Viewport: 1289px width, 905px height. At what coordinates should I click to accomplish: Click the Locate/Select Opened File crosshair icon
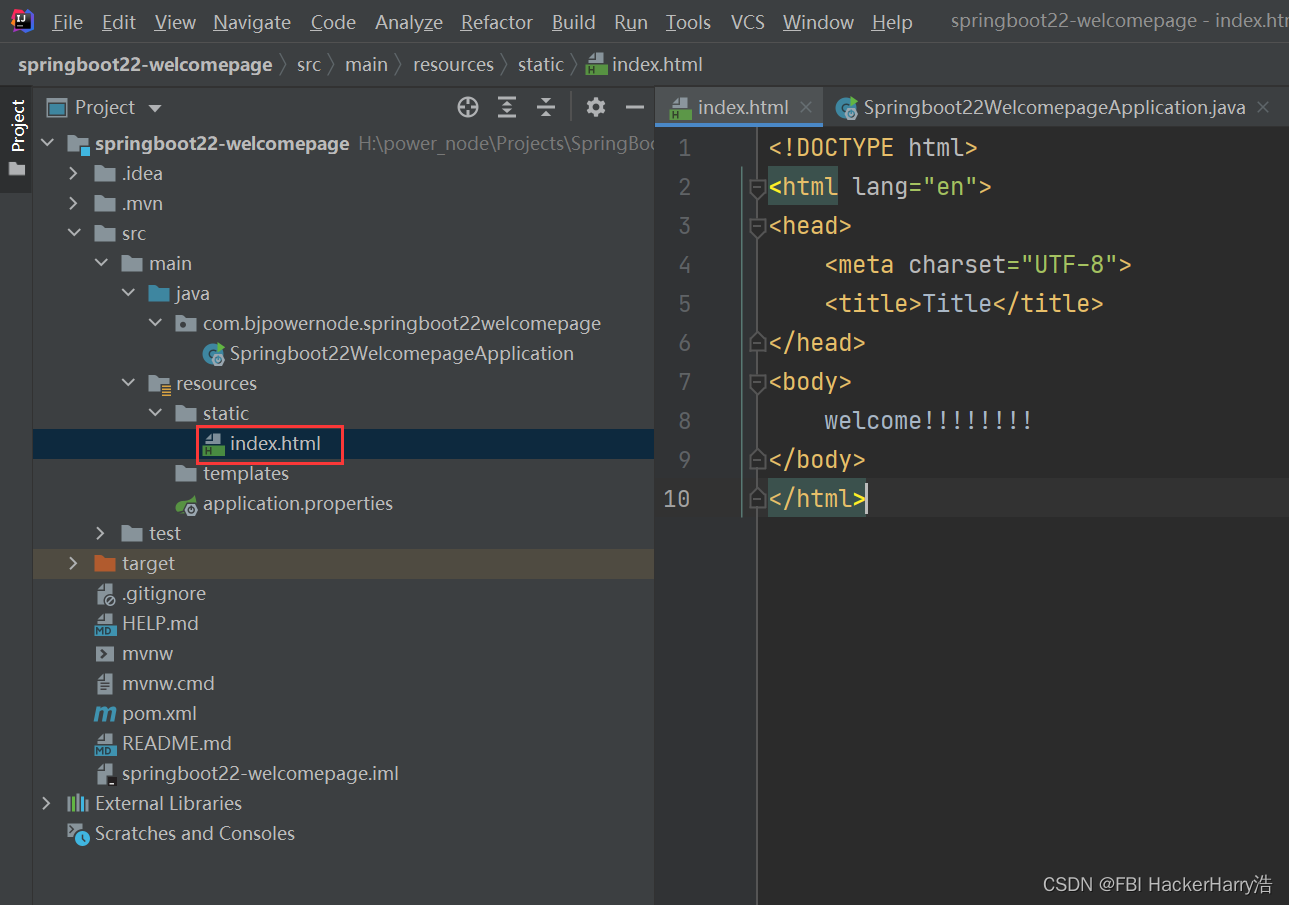(468, 107)
